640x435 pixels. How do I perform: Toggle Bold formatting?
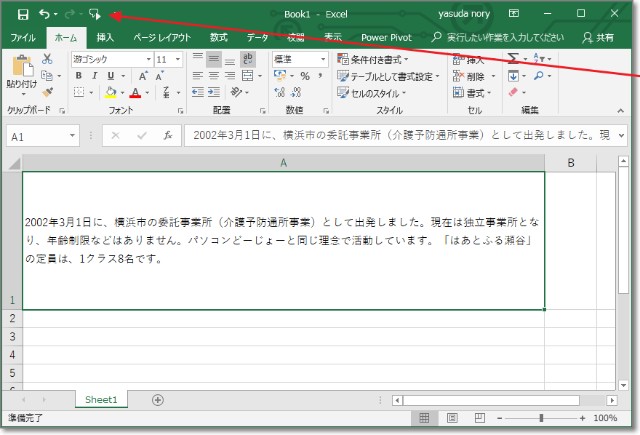coord(79,76)
